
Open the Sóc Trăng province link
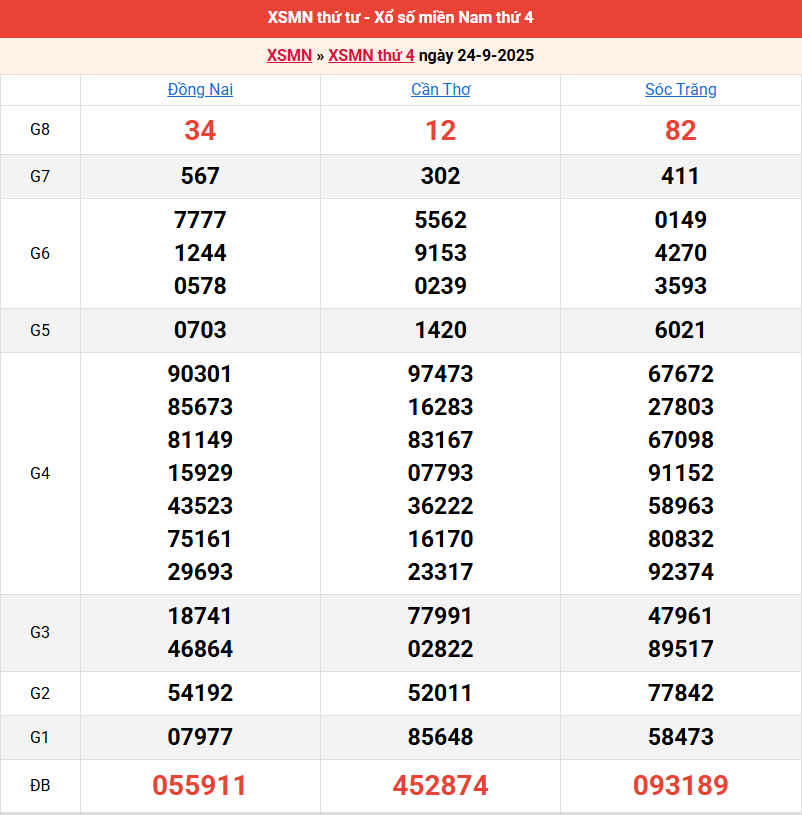click(x=680, y=89)
